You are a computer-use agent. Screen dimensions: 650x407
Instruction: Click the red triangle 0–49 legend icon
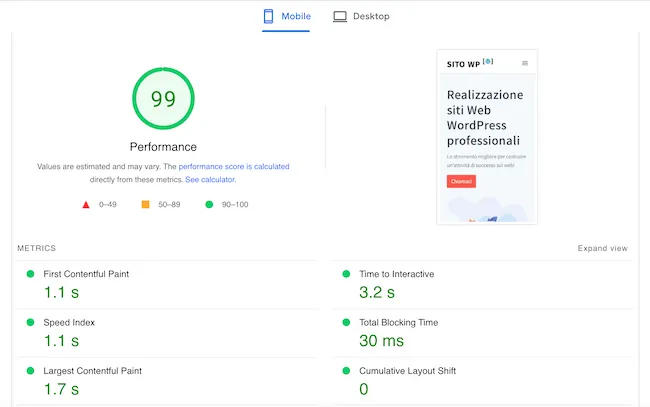pos(86,204)
